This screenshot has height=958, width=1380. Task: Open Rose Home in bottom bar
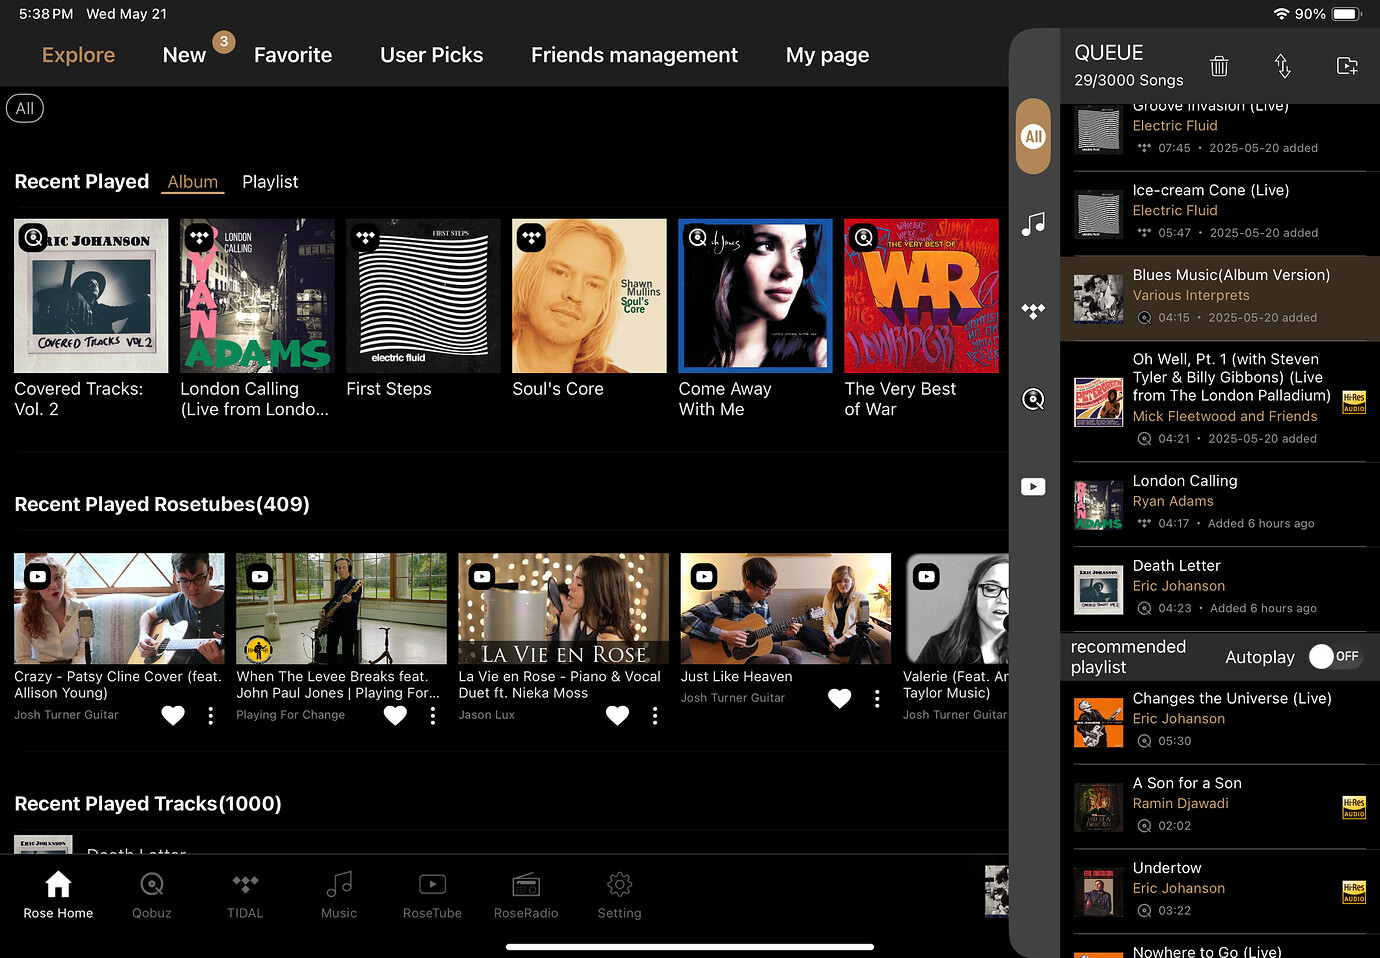[x=58, y=895]
